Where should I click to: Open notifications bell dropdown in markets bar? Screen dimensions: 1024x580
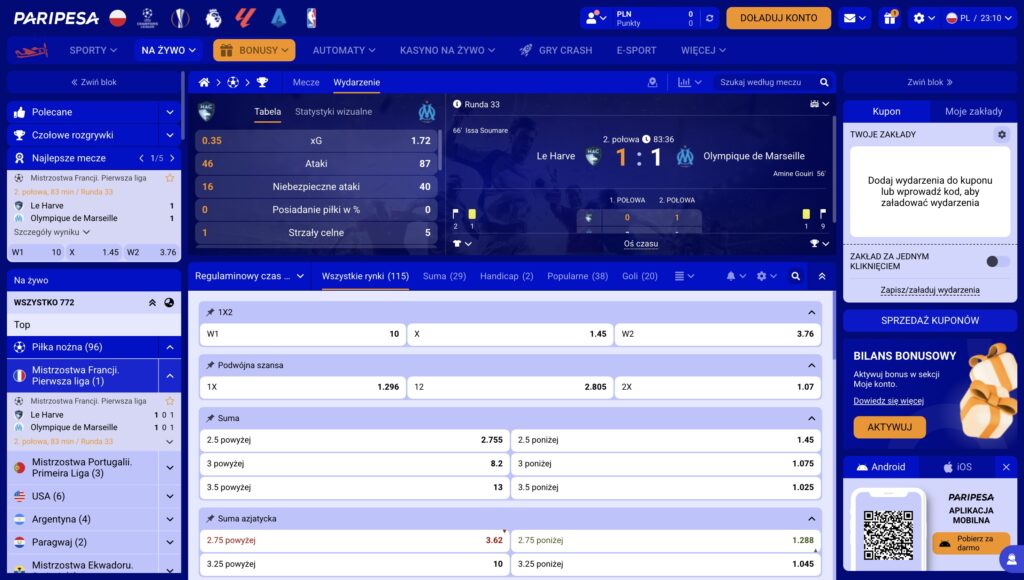pyautogui.click(x=735, y=276)
